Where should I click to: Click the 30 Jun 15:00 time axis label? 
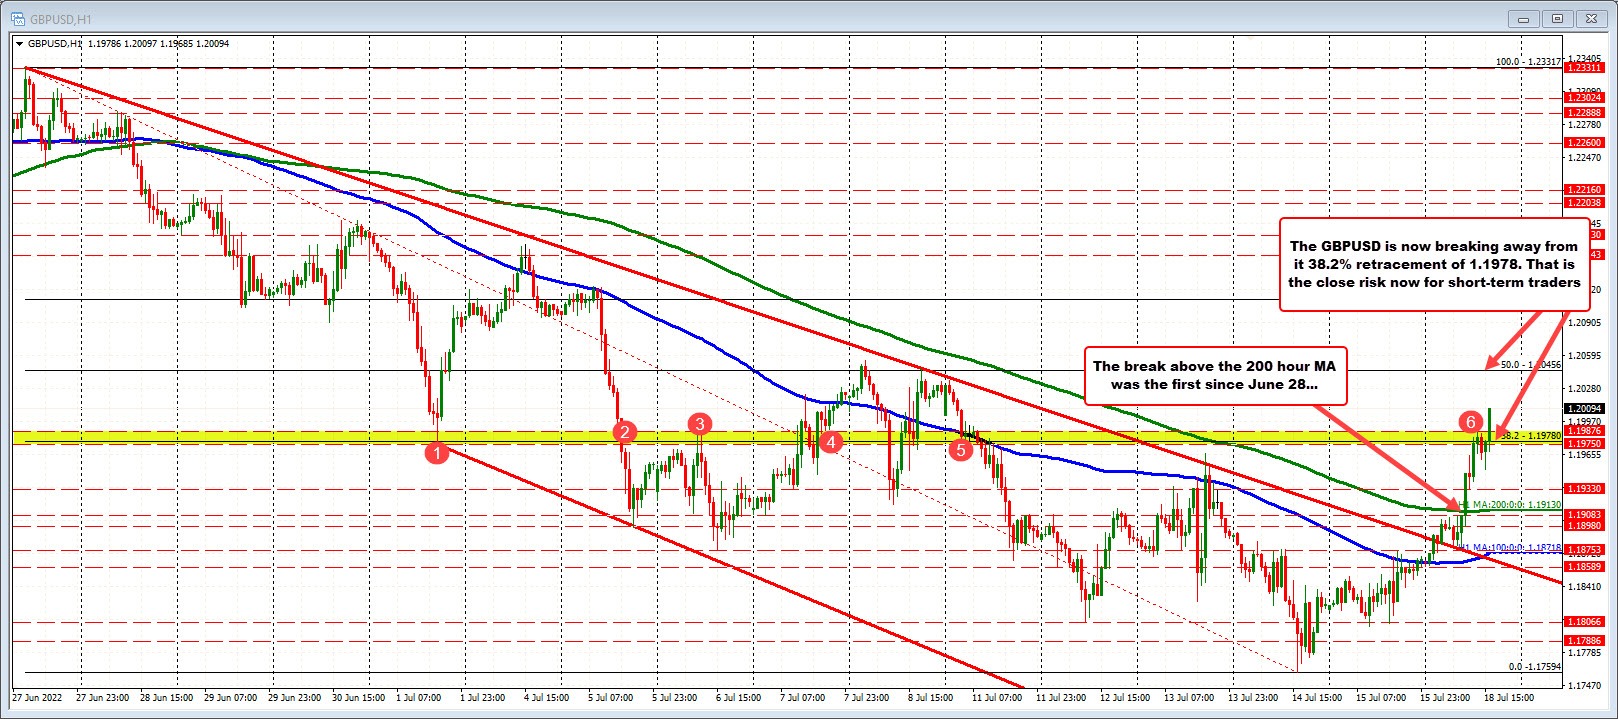pyautogui.click(x=360, y=698)
